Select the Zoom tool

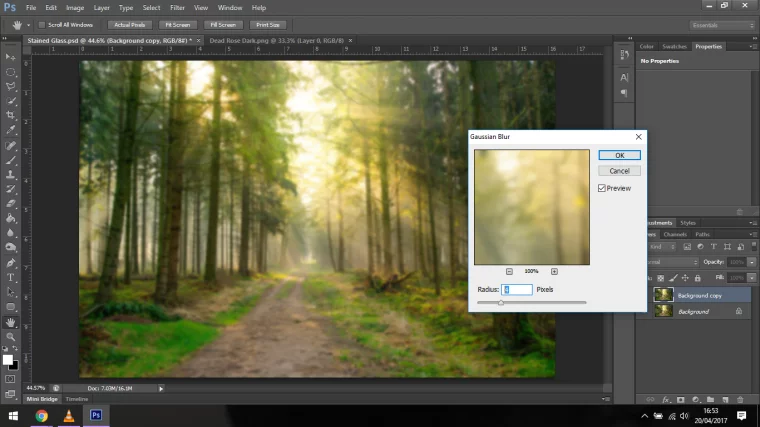(x=10, y=337)
